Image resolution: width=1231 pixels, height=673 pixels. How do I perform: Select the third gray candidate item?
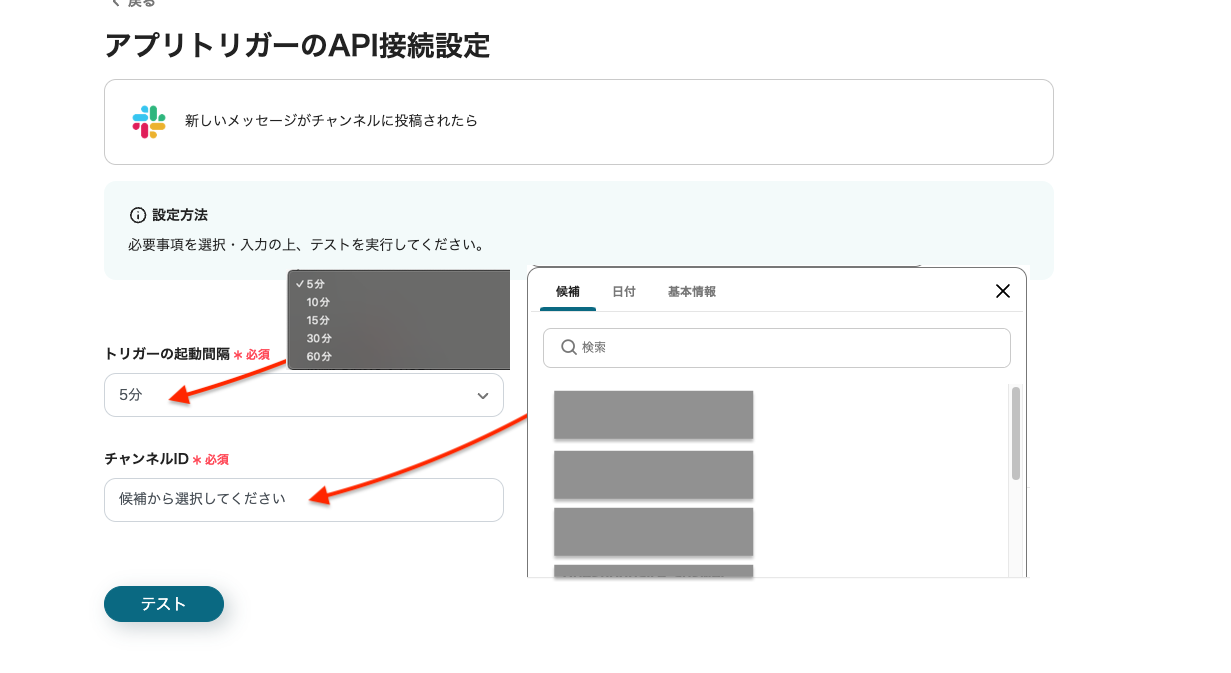(653, 531)
